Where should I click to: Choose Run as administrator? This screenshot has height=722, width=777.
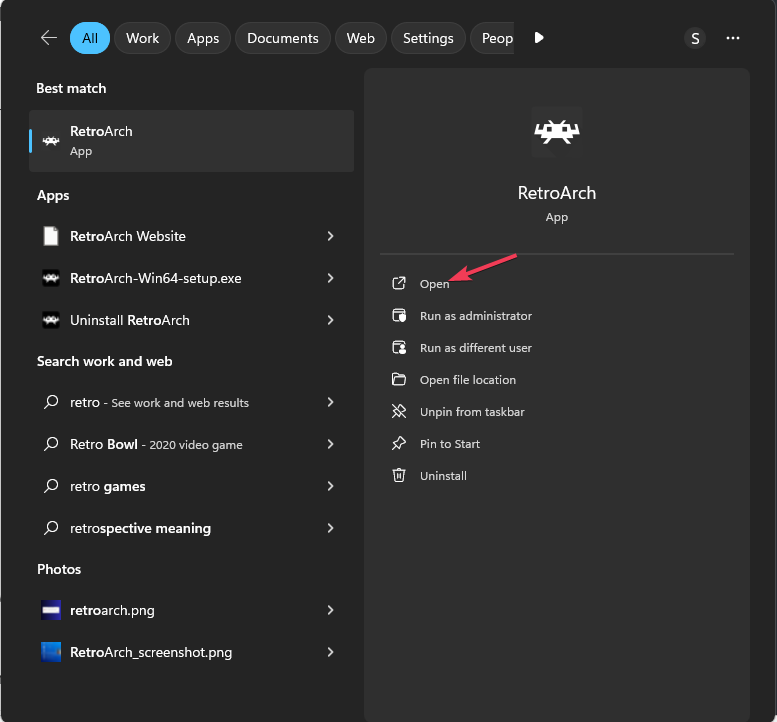coord(476,316)
